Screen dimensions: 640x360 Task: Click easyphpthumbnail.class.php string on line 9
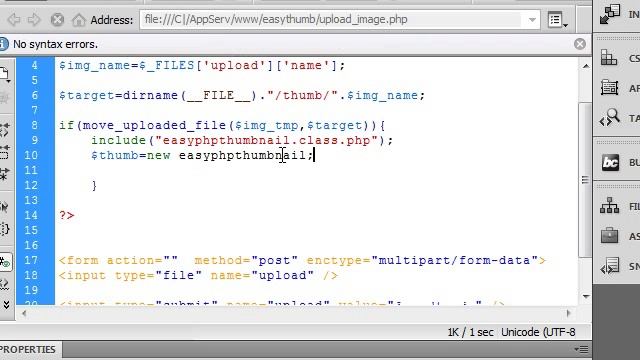click(267, 140)
